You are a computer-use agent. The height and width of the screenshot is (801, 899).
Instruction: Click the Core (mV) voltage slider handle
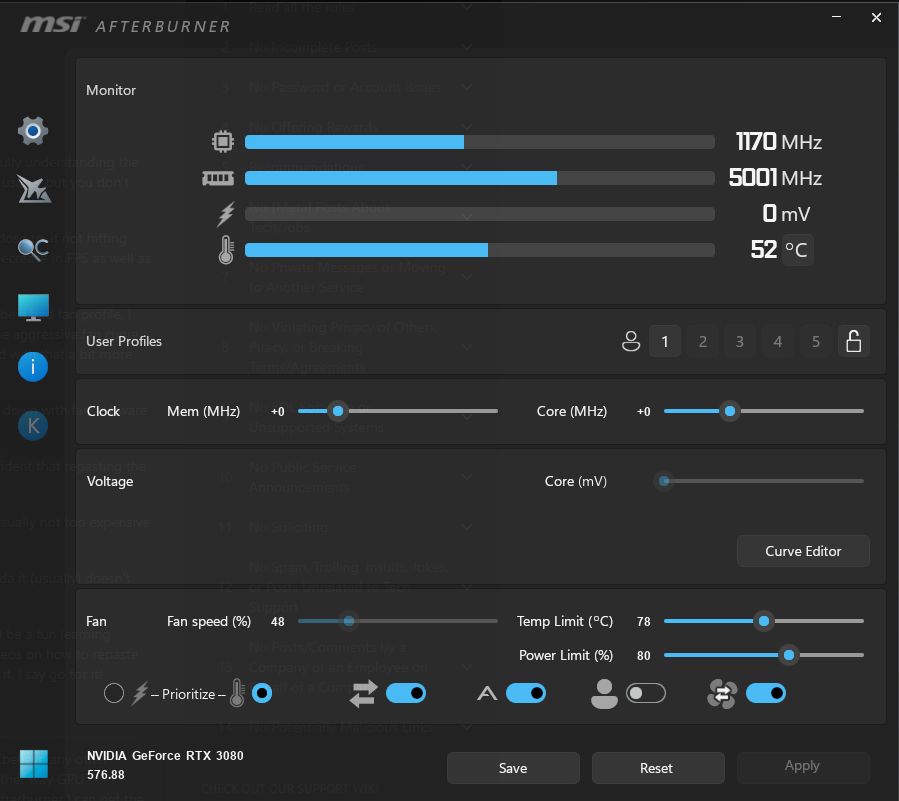pos(665,481)
